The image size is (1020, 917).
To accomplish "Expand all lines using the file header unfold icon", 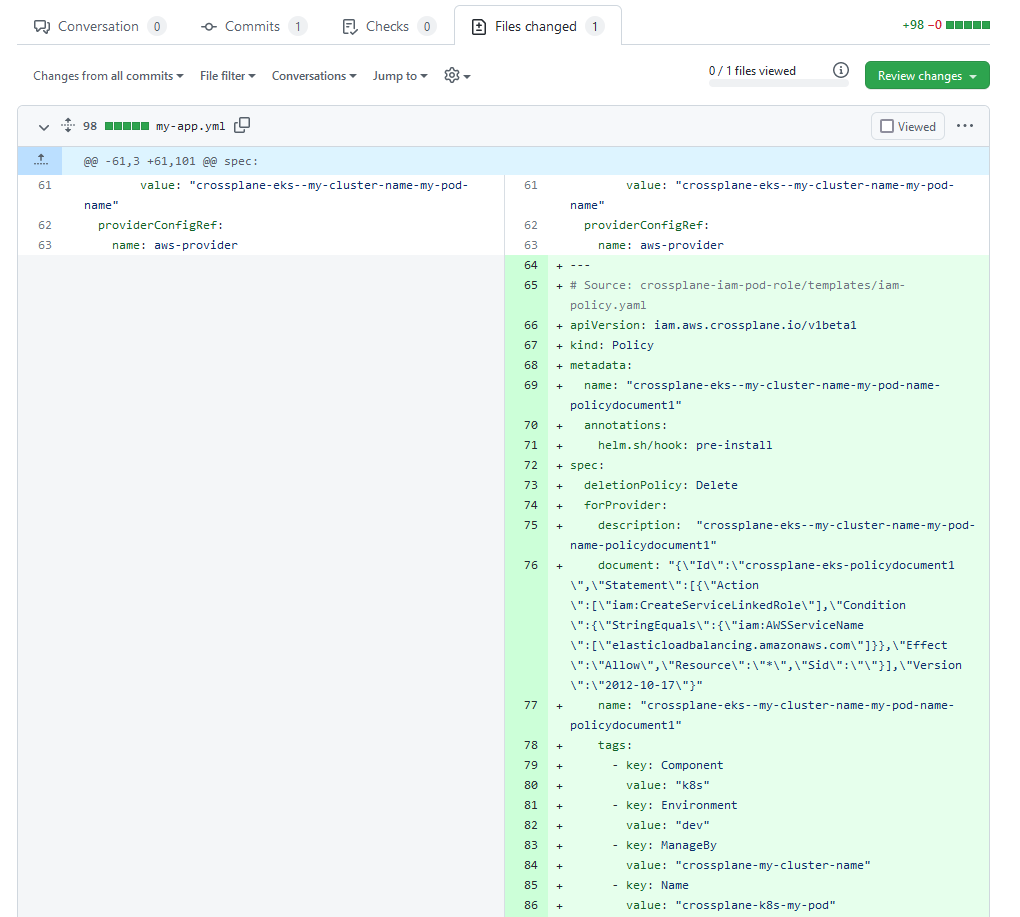I will click(x=68, y=126).
